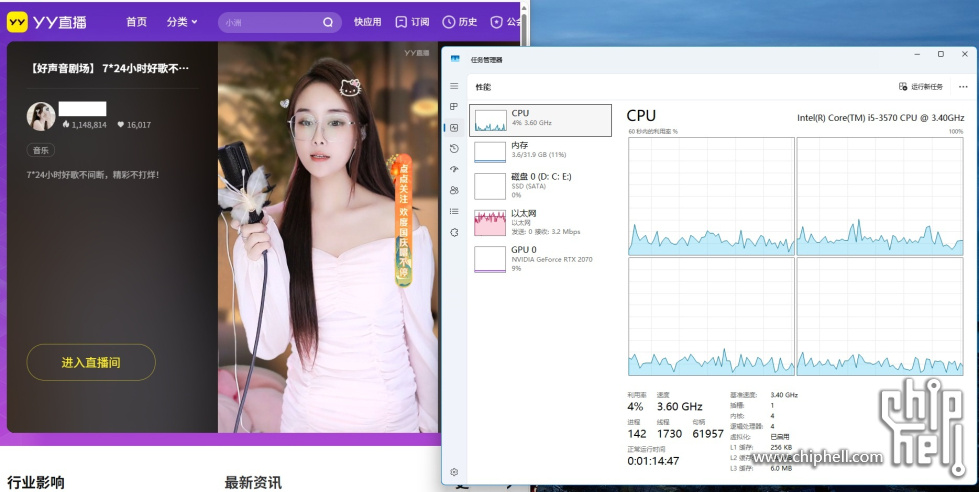The height and width of the screenshot is (492, 979).
Task: Go to 首页 home tab
Action: coord(136,21)
